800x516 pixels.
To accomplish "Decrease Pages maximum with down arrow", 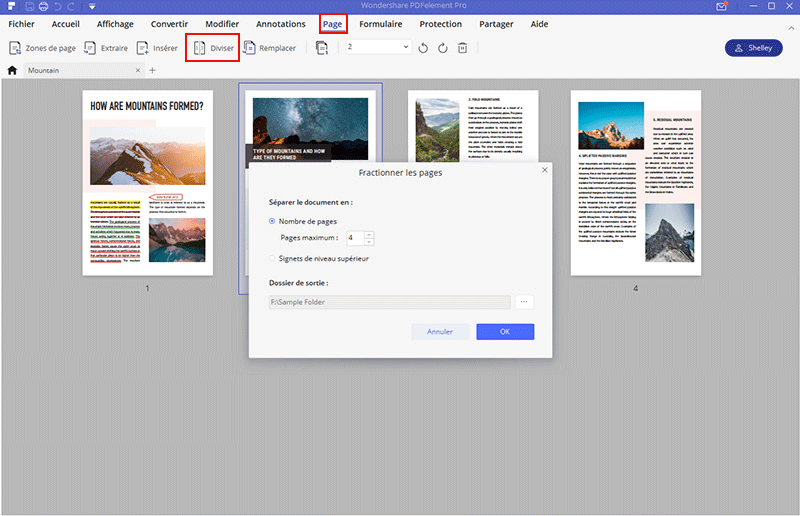I will tap(369, 241).
